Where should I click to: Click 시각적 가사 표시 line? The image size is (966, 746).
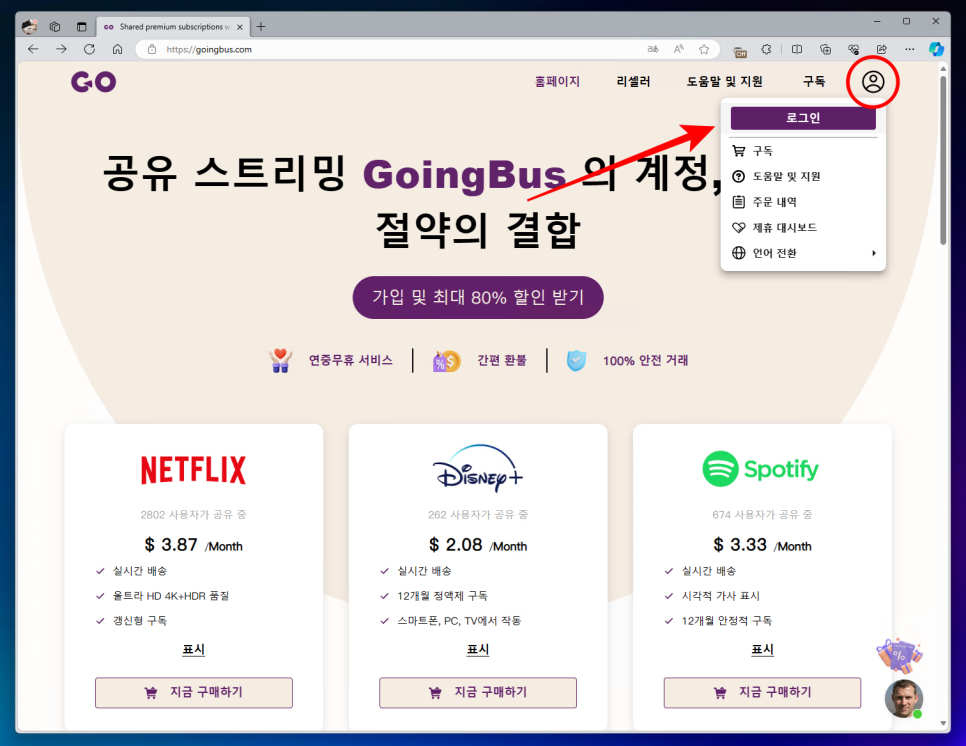(x=721, y=596)
